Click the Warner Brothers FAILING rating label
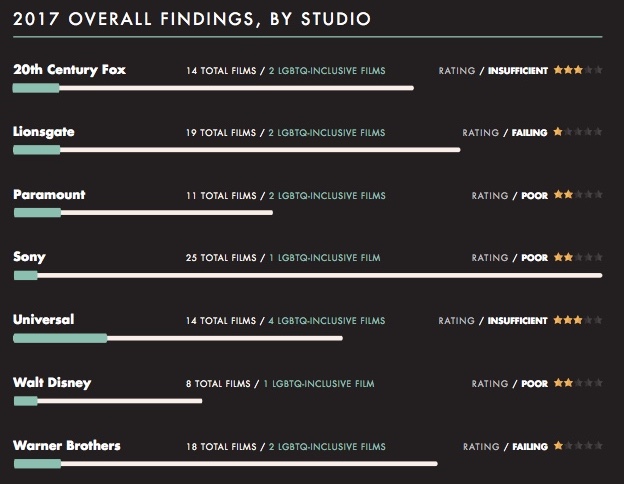Viewport: 624px width, 484px height. (530, 447)
